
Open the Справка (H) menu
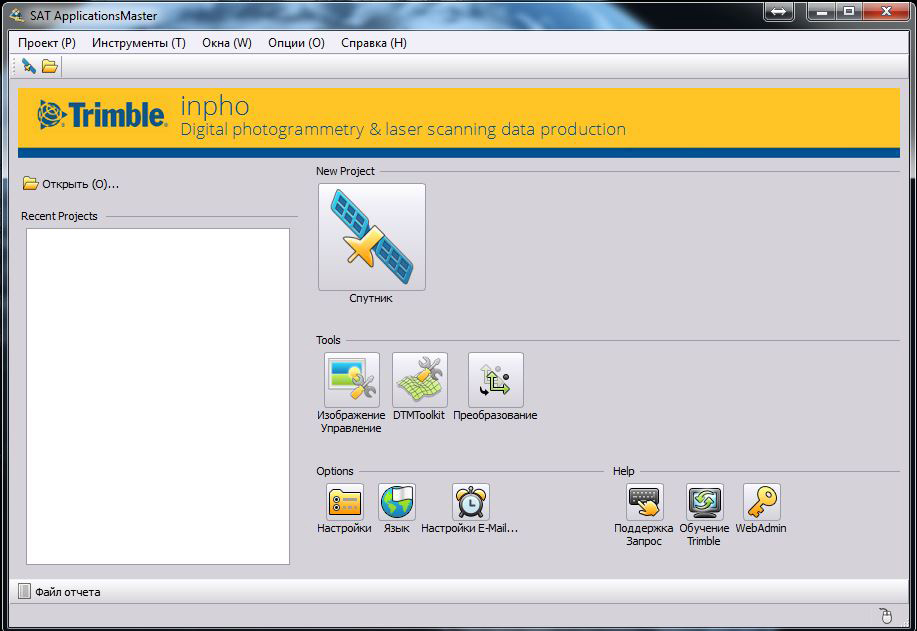click(x=374, y=43)
